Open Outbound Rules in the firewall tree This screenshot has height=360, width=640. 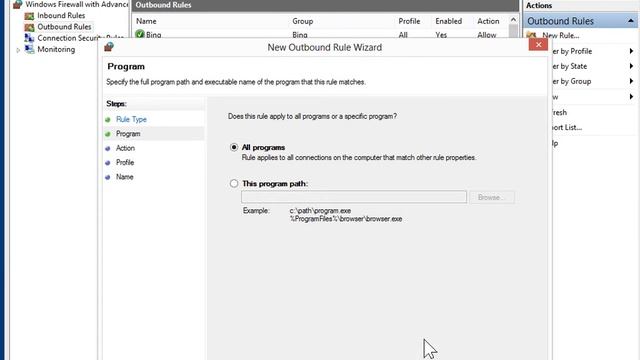[64, 27]
